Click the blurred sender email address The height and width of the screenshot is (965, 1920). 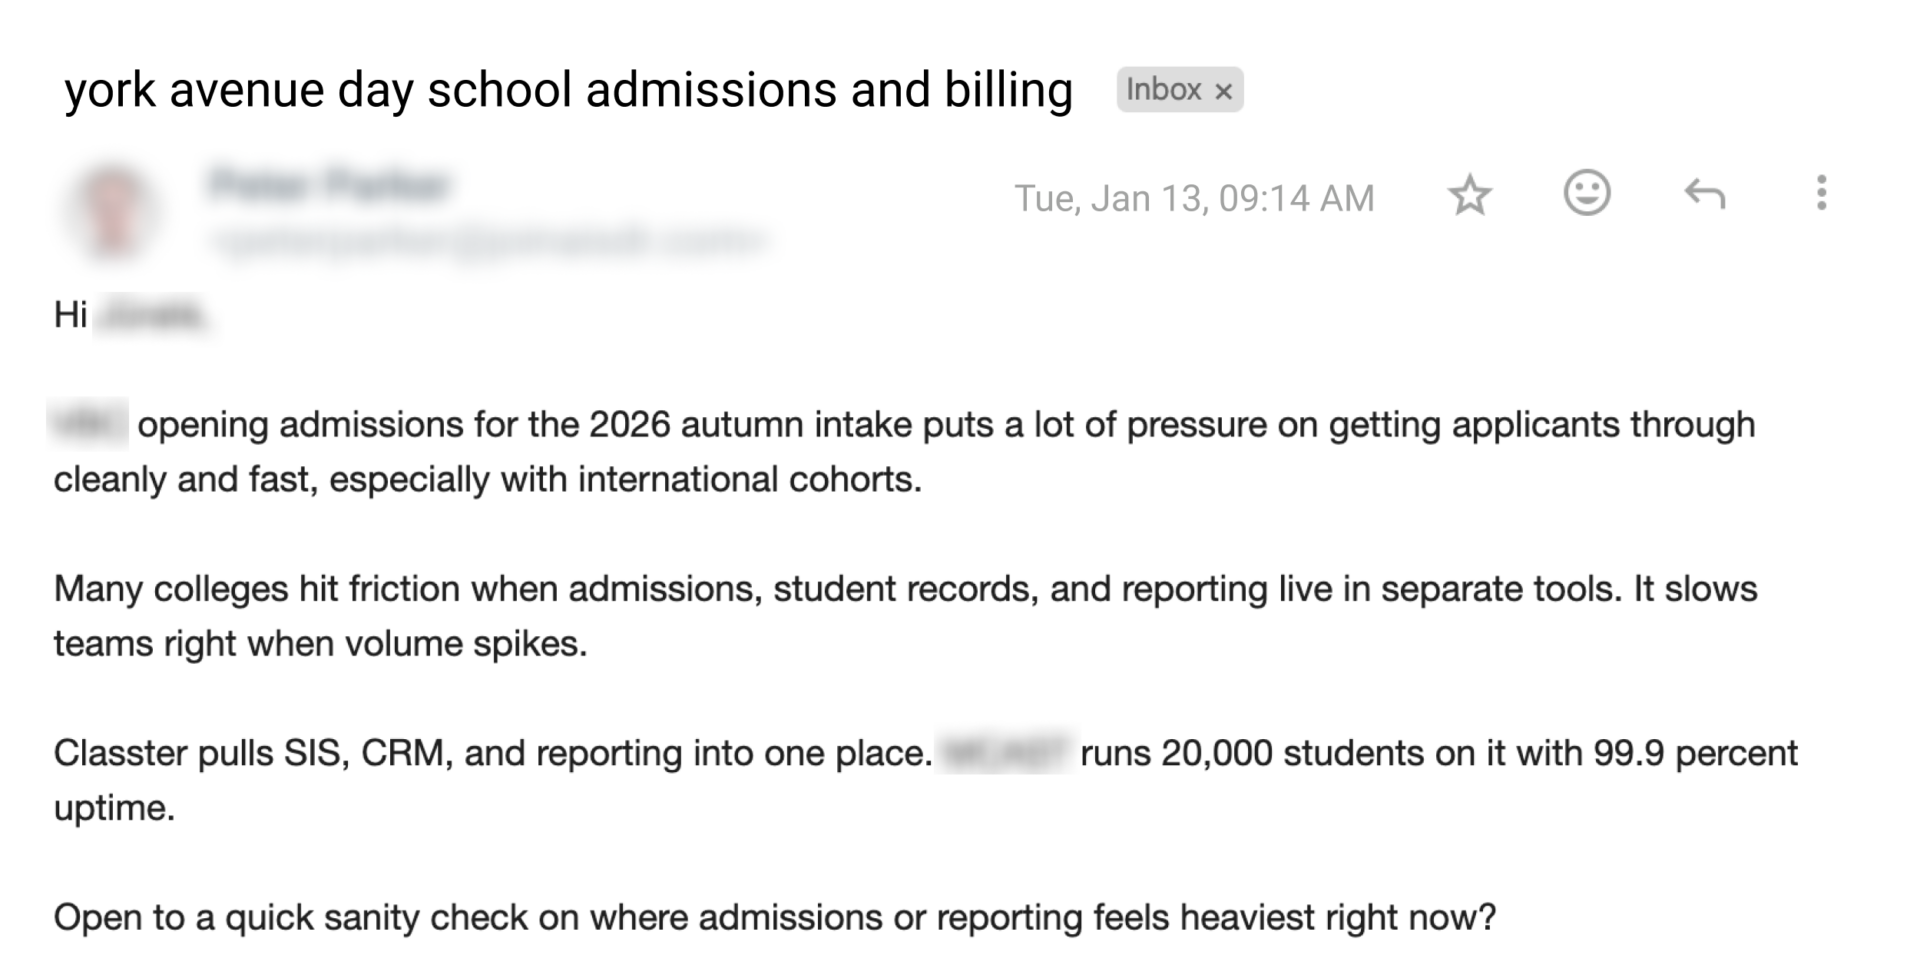[x=488, y=241]
